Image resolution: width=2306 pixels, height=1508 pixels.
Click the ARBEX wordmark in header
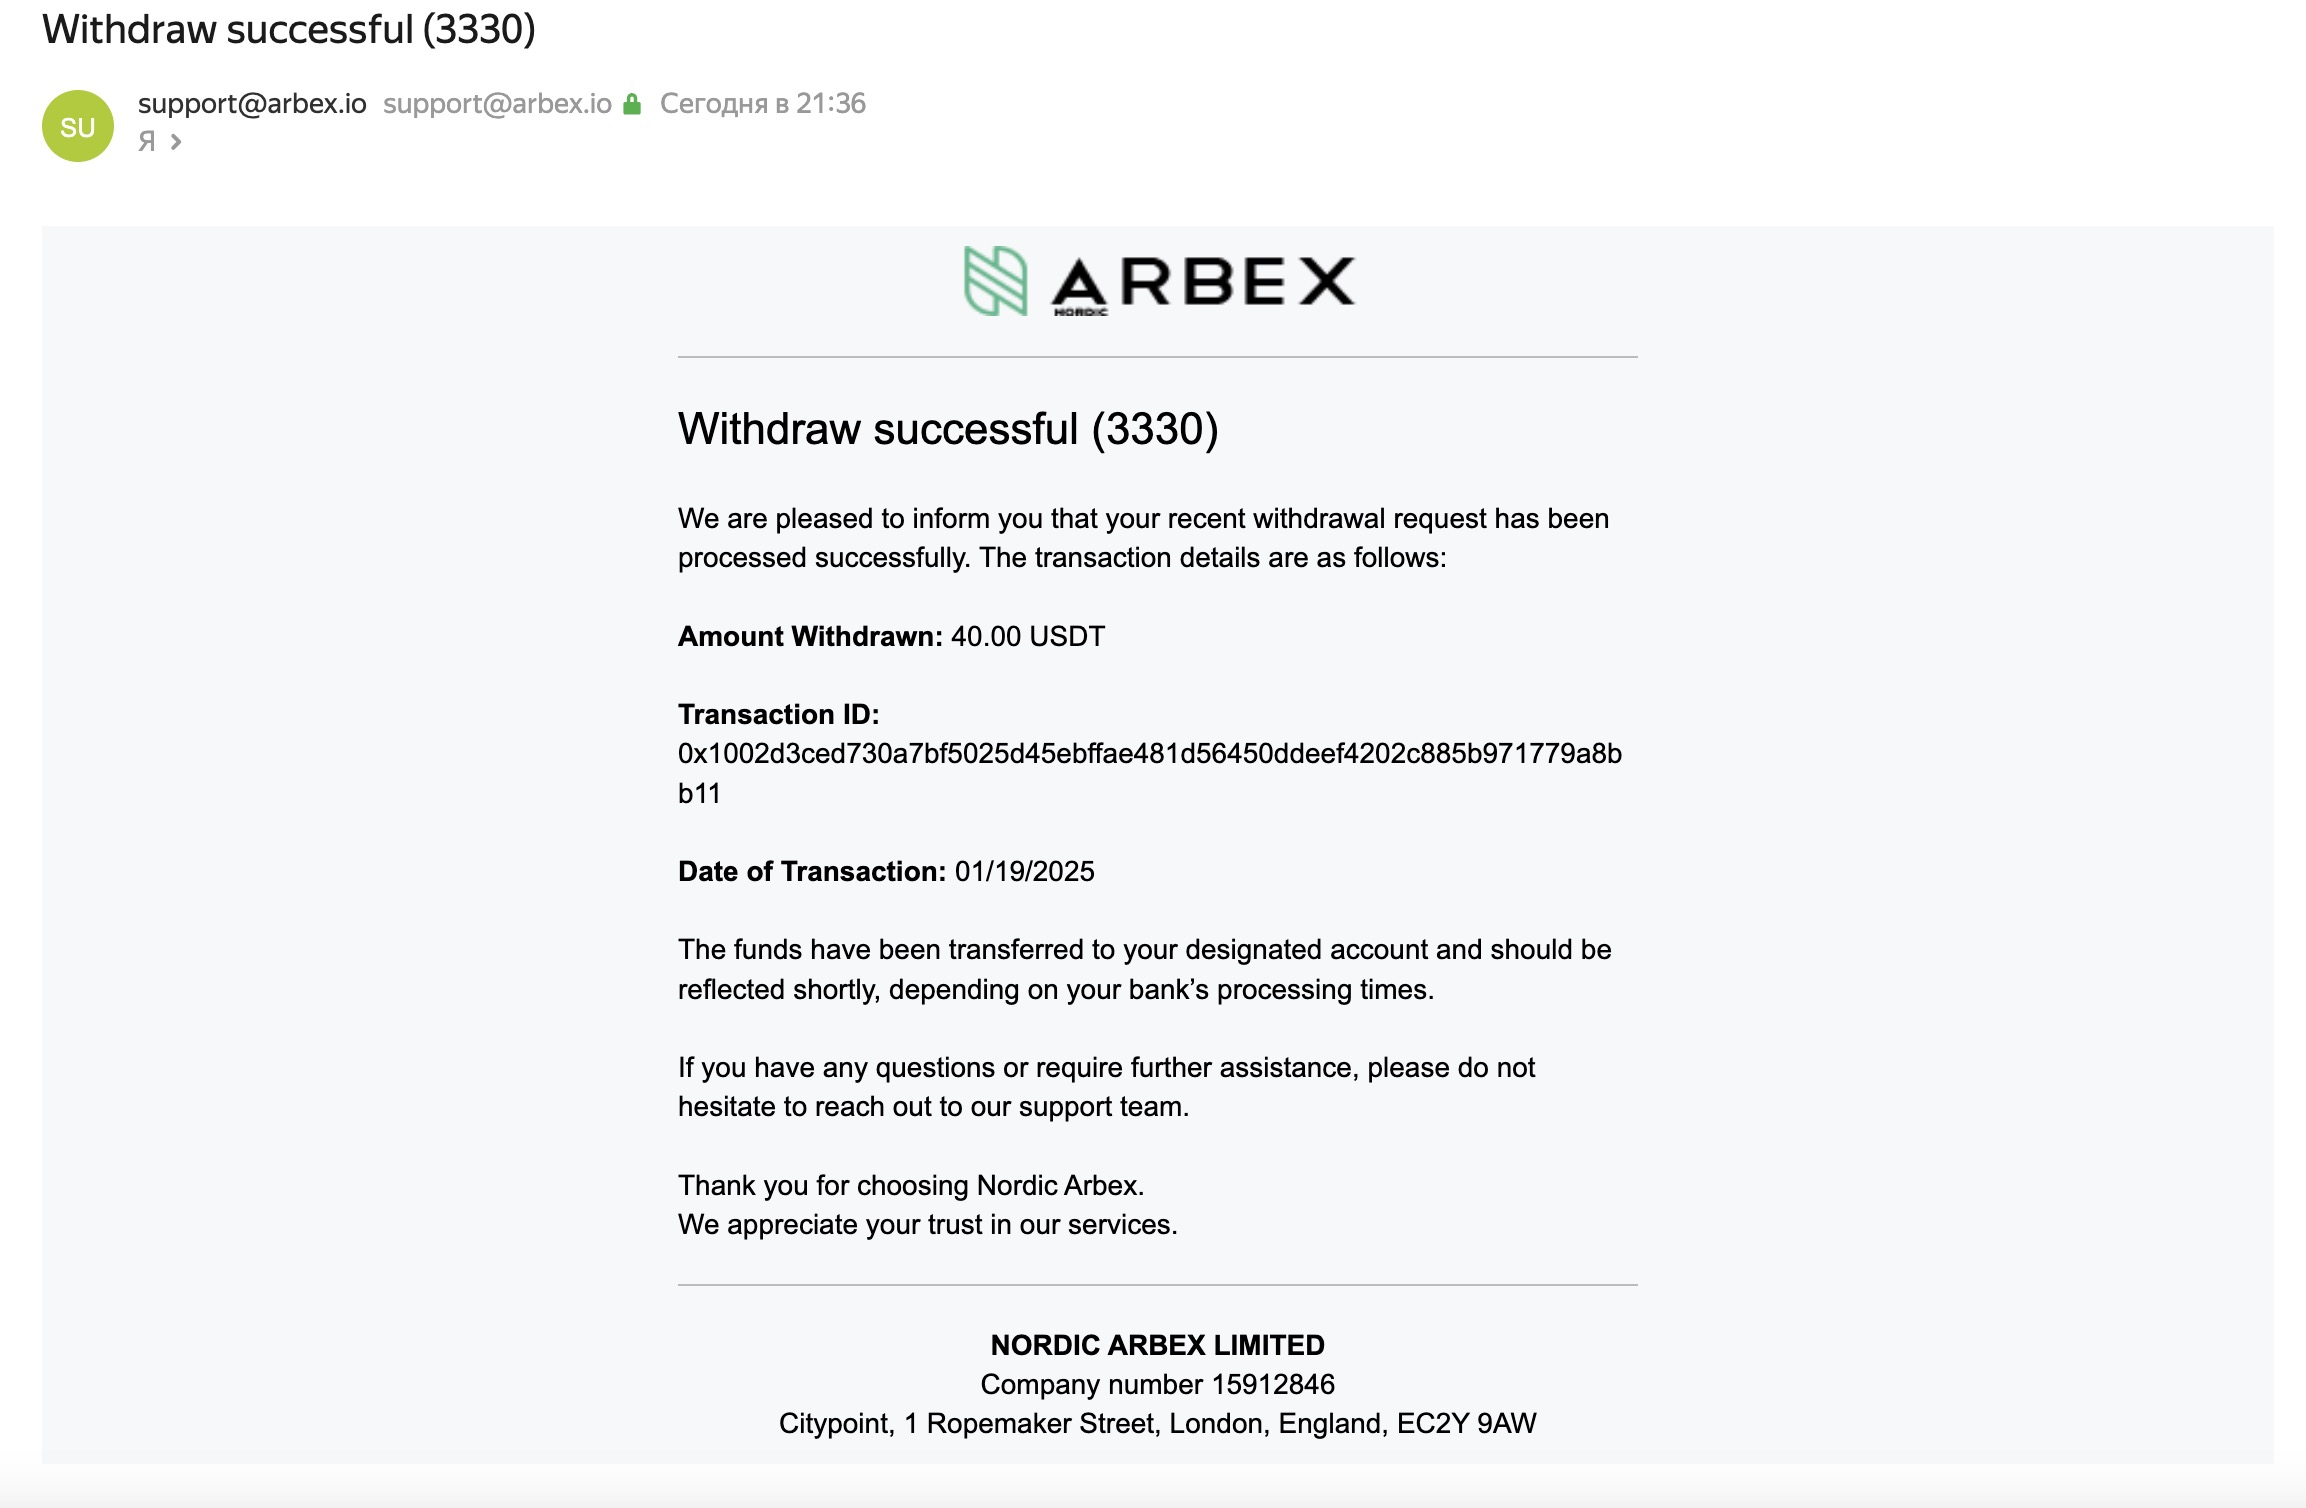point(1203,283)
